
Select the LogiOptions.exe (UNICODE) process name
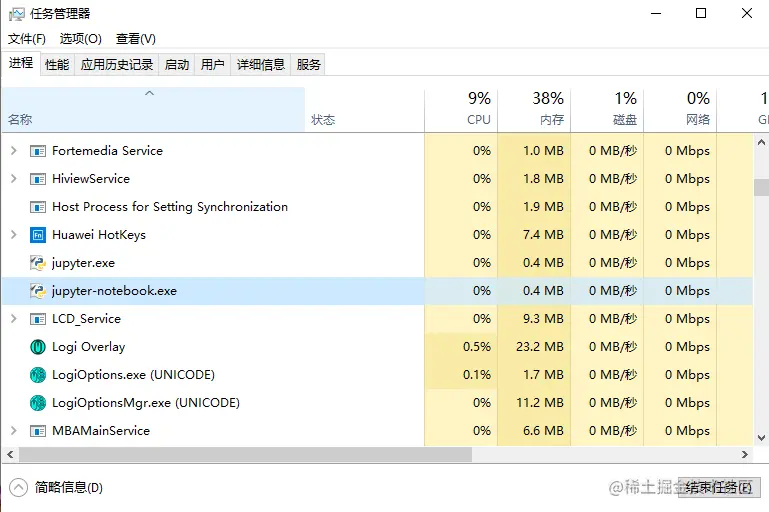tap(133, 375)
